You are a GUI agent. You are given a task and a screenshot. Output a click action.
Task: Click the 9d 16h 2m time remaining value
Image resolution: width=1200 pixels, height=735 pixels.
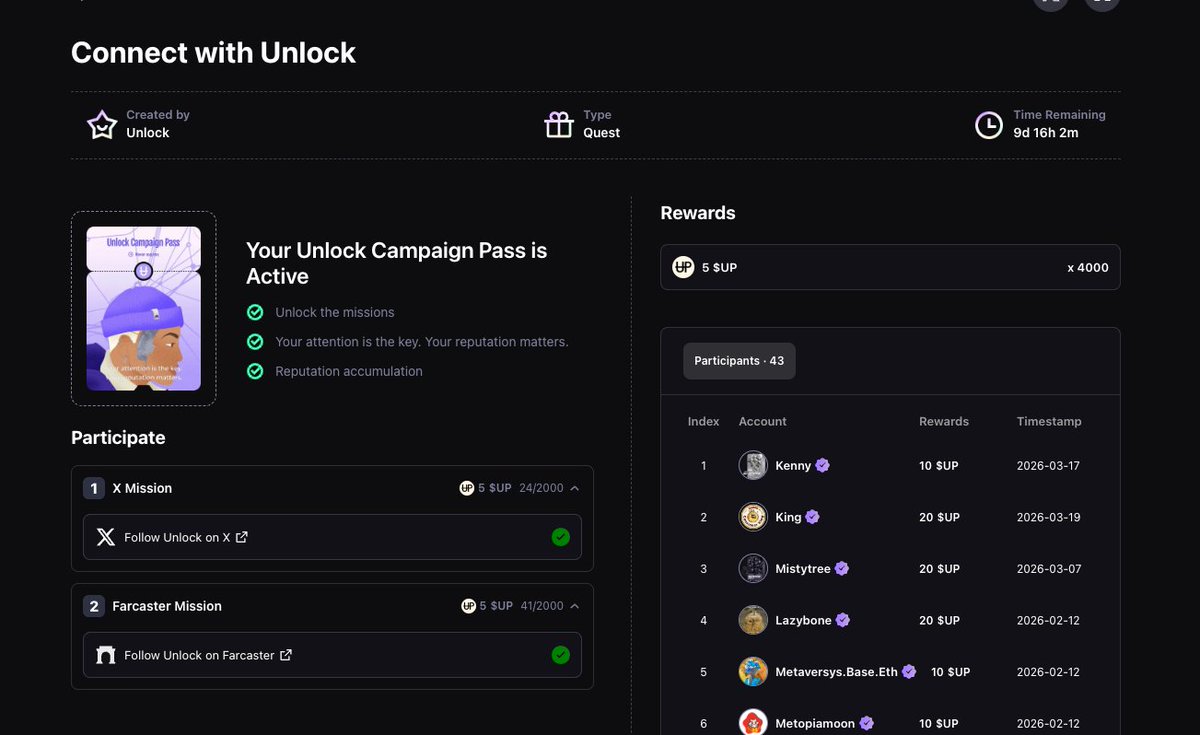click(x=1046, y=133)
